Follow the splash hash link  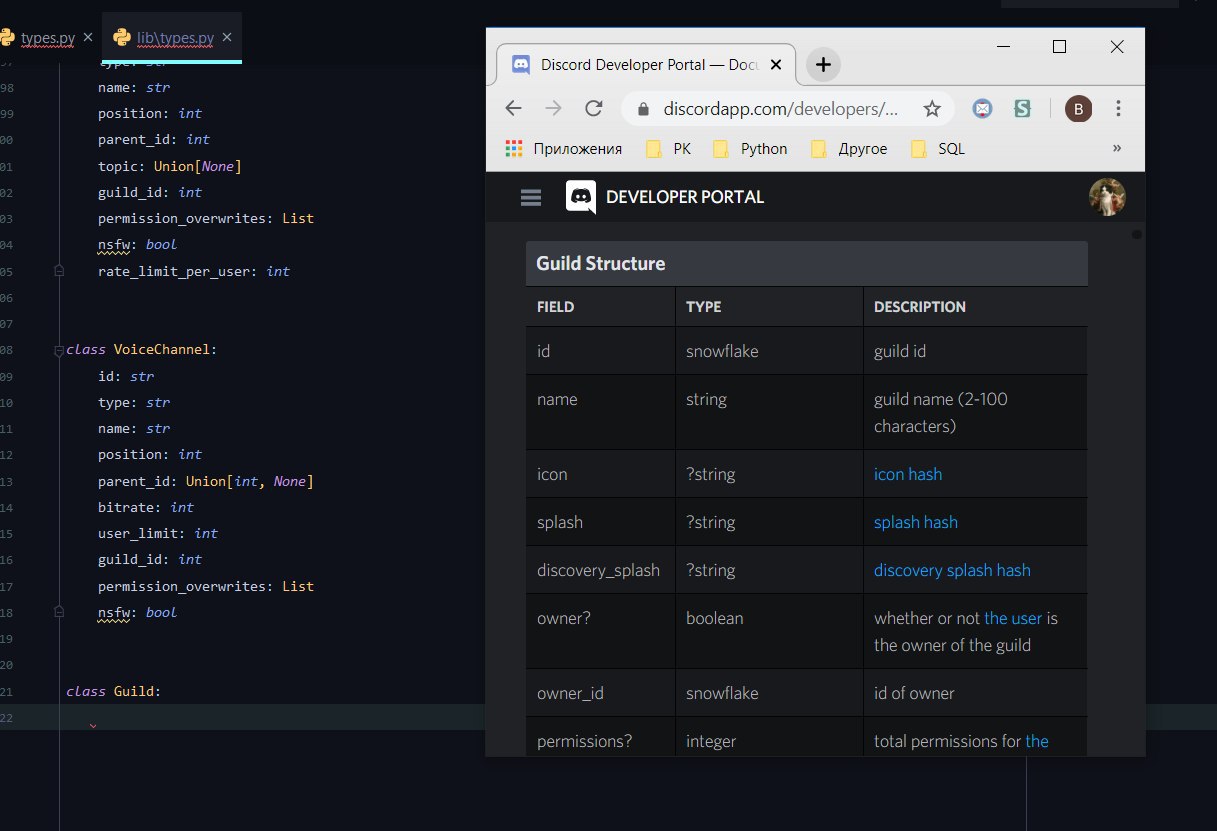pos(916,522)
